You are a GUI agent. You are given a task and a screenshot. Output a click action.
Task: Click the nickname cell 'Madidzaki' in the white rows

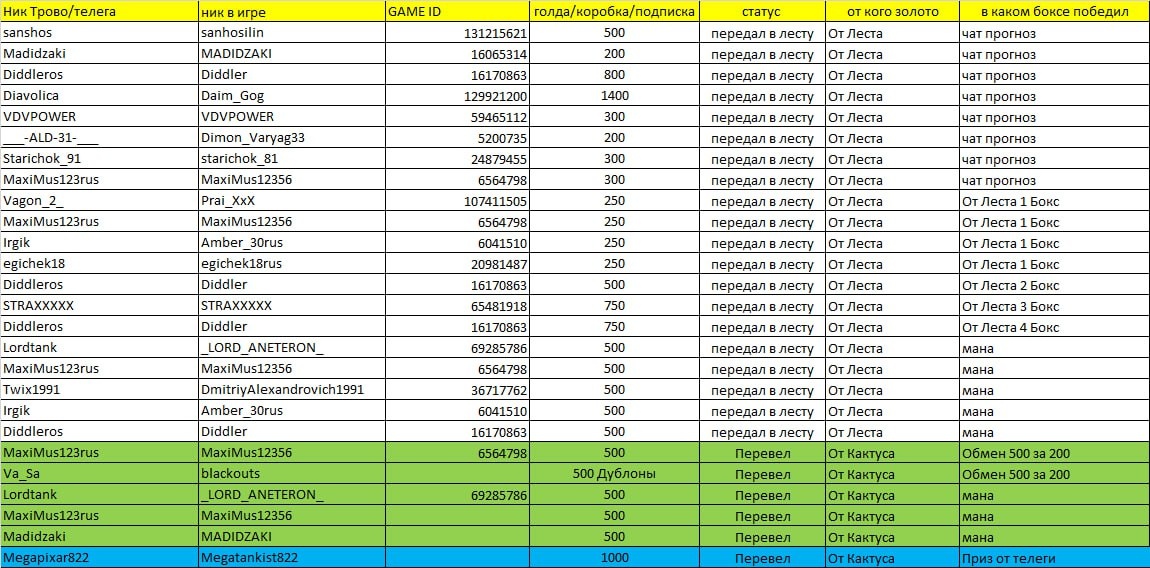pos(99,54)
